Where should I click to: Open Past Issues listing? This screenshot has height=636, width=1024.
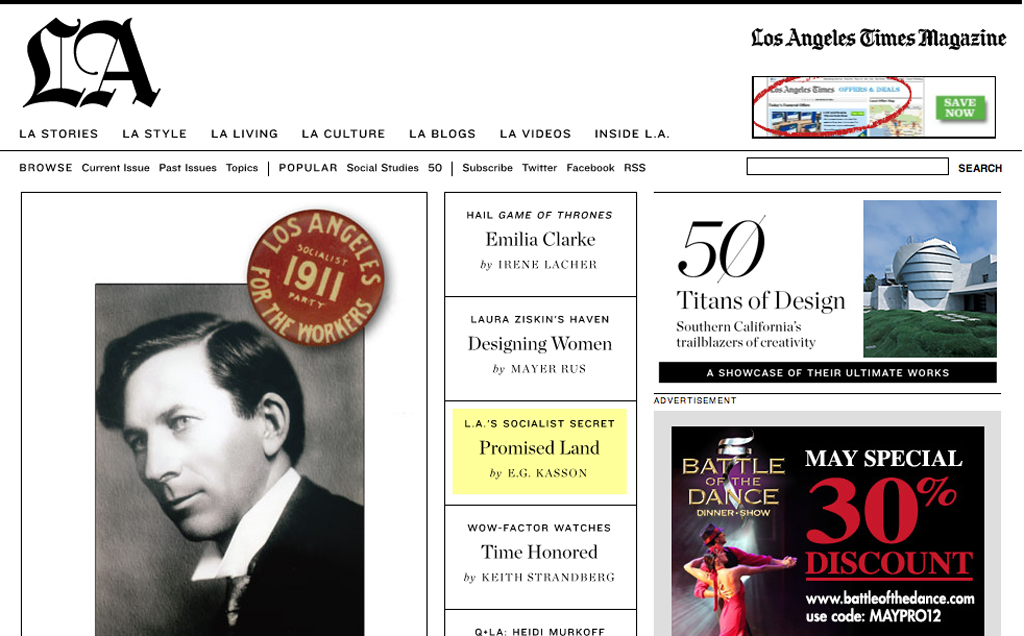coord(187,167)
